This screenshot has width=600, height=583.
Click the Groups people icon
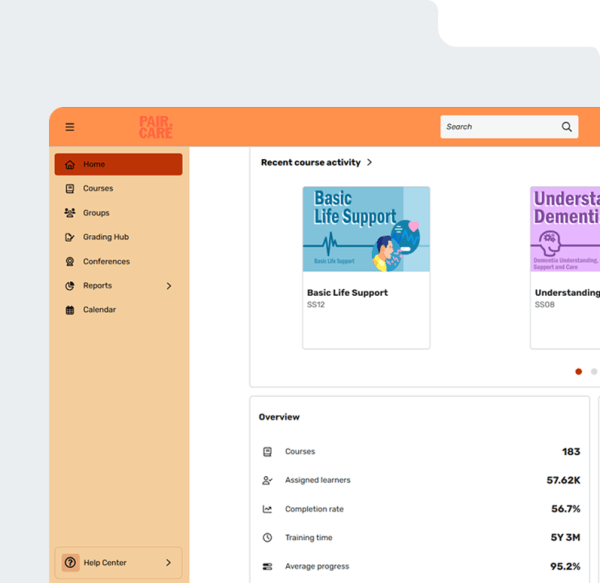pyautogui.click(x=70, y=213)
